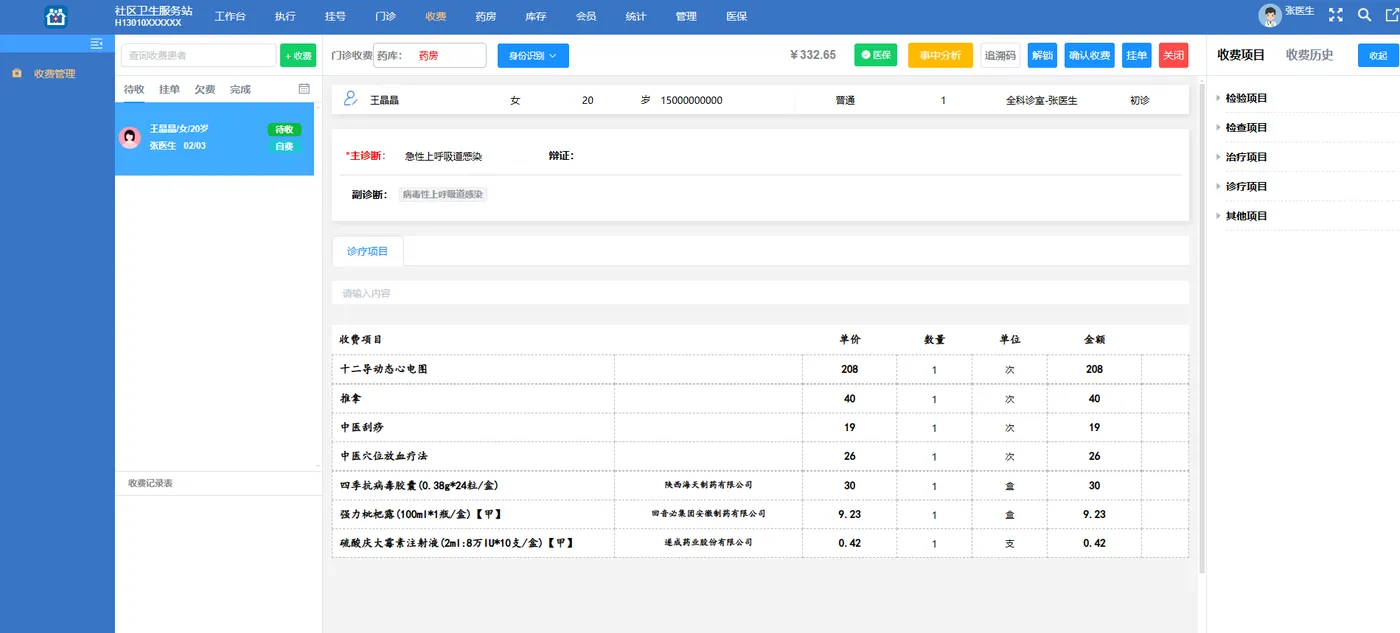Open the 会员 menu
This screenshot has width=1400, height=633.
tap(586, 17)
